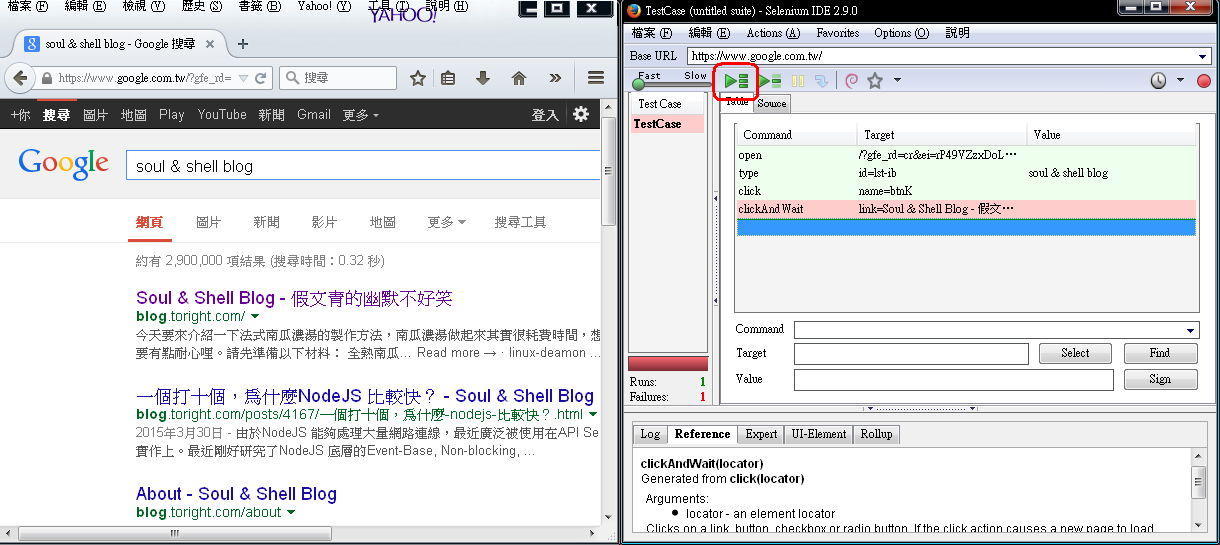This screenshot has width=1220, height=545.
Task: Toggle the red Record button in Selenium IDE
Action: pos(1203,81)
